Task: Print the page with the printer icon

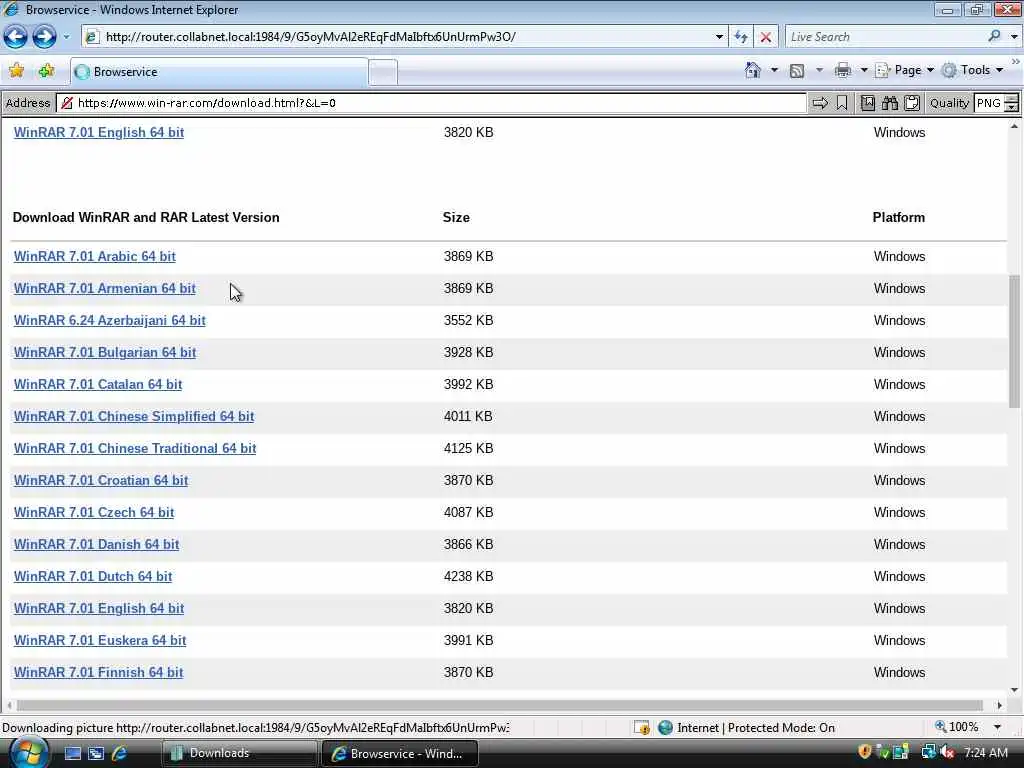Action: tap(843, 70)
